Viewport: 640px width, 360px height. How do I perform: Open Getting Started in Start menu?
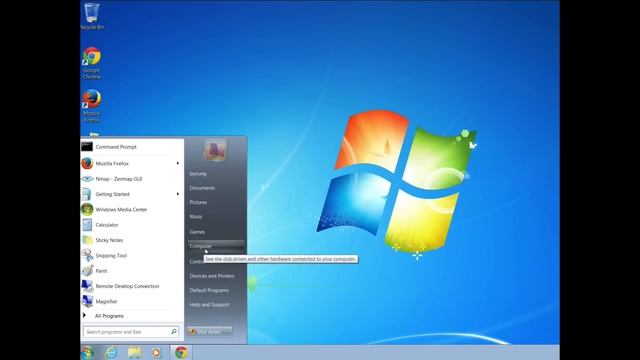click(132, 194)
